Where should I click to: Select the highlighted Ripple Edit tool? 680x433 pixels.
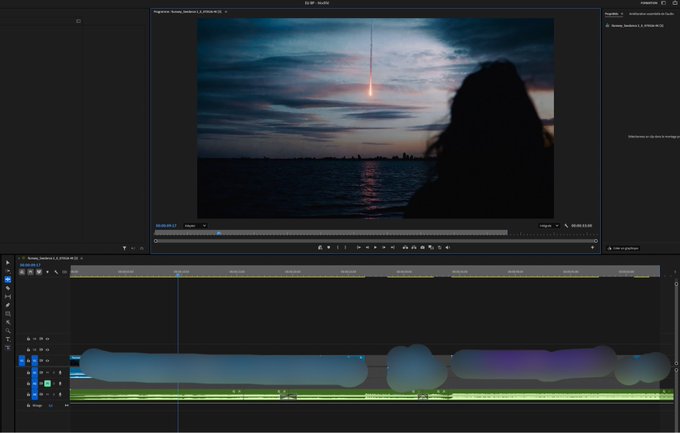point(8,280)
